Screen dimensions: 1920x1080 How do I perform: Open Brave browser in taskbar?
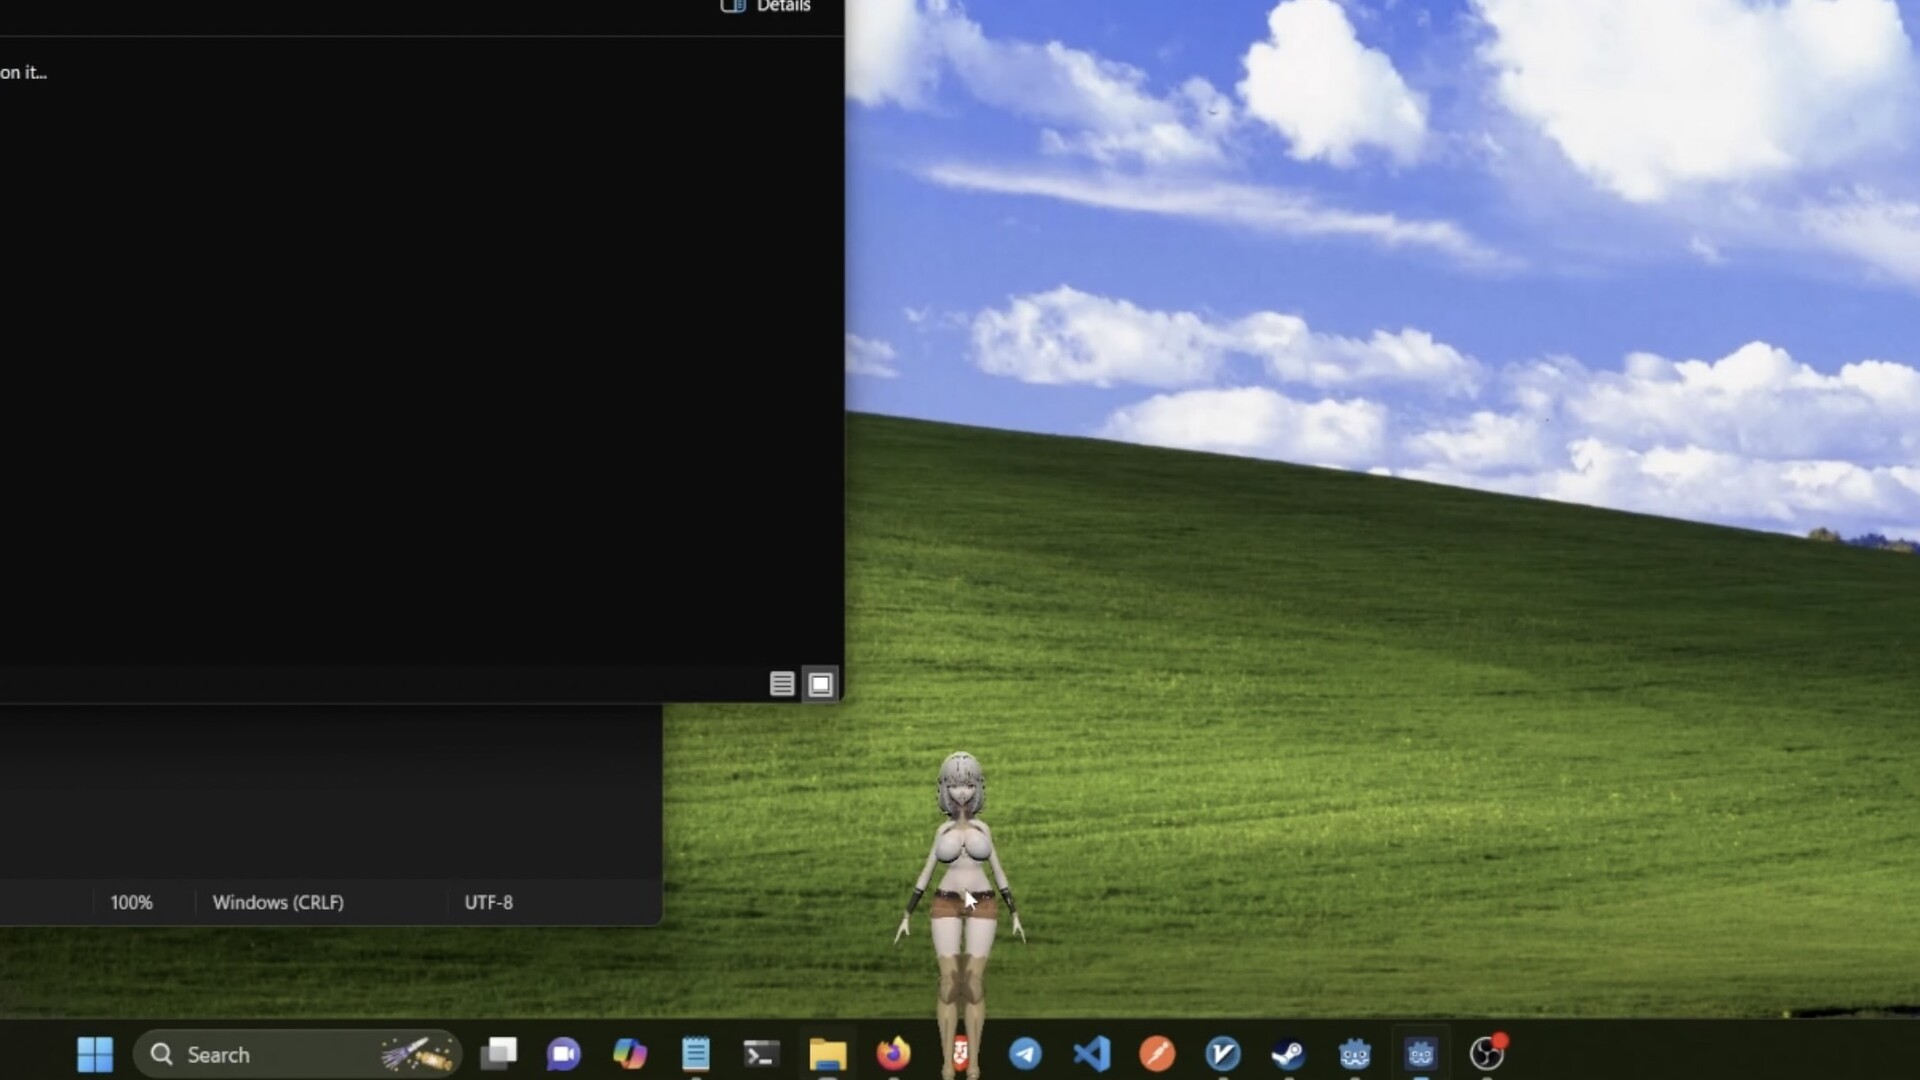(x=959, y=1054)
